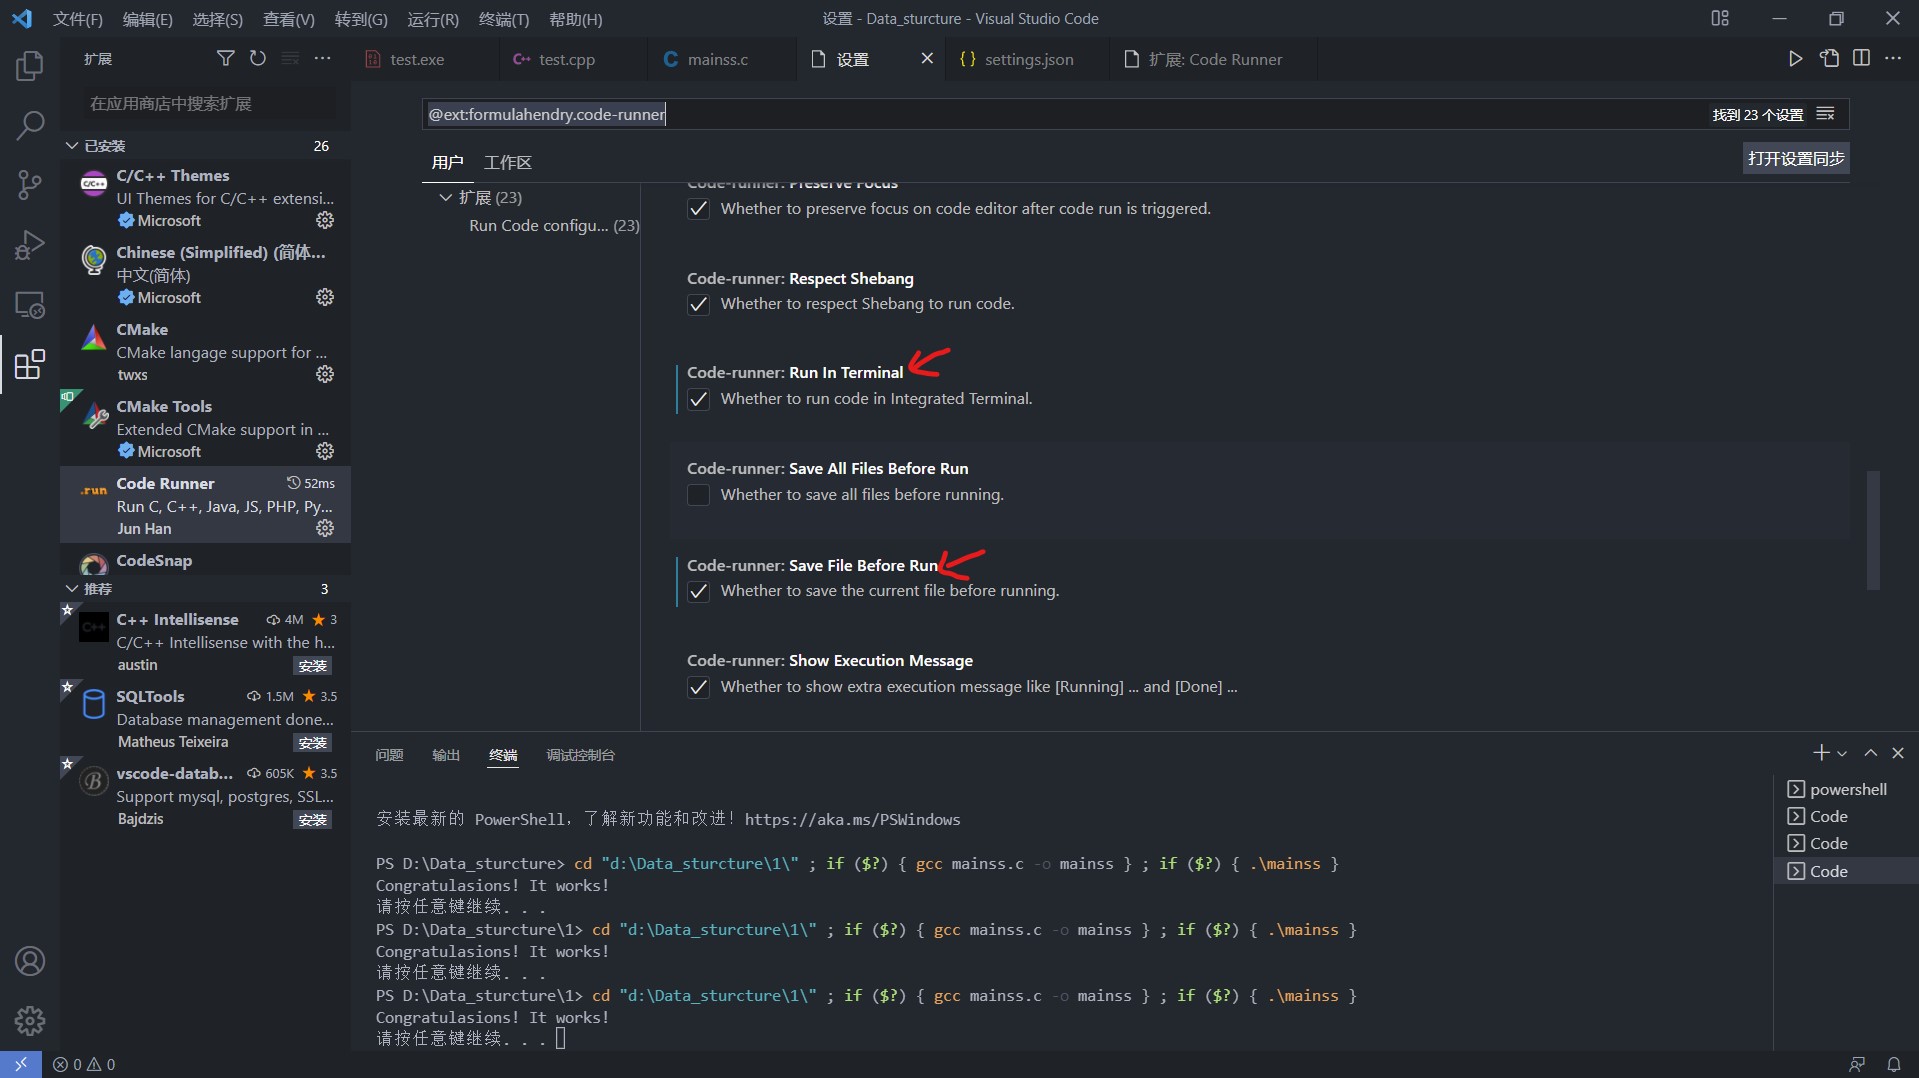Switch to mainss.c editor tab
This screenshot has height=1078, width=1919.
[x=717, y=60]
